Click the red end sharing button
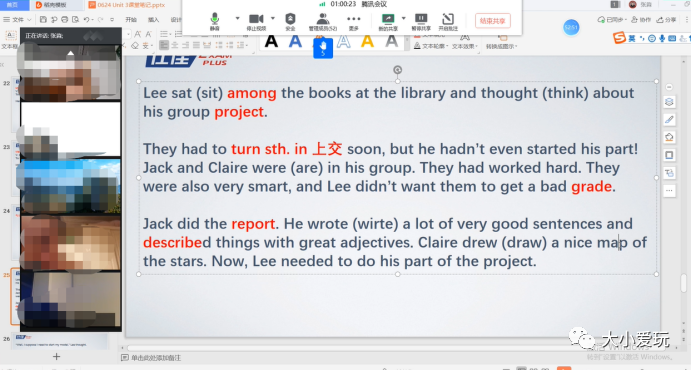The width and height of the screenshot is (692, 370). click(x=493, y=21)
